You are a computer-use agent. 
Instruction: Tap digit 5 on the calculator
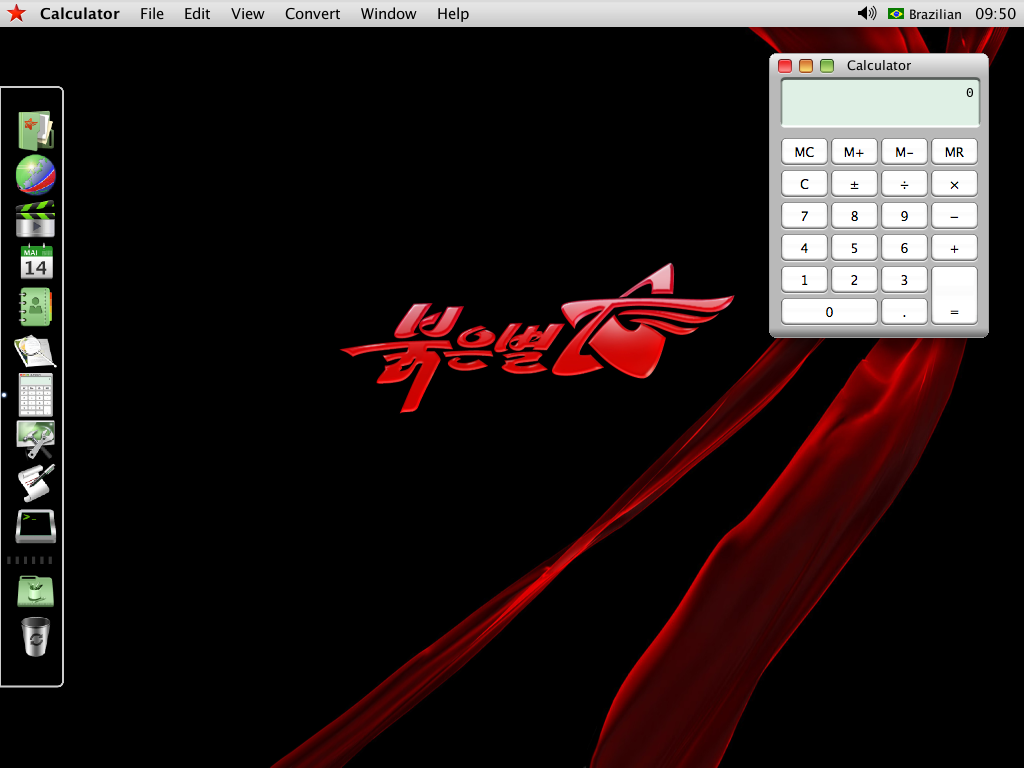(854, 248)
